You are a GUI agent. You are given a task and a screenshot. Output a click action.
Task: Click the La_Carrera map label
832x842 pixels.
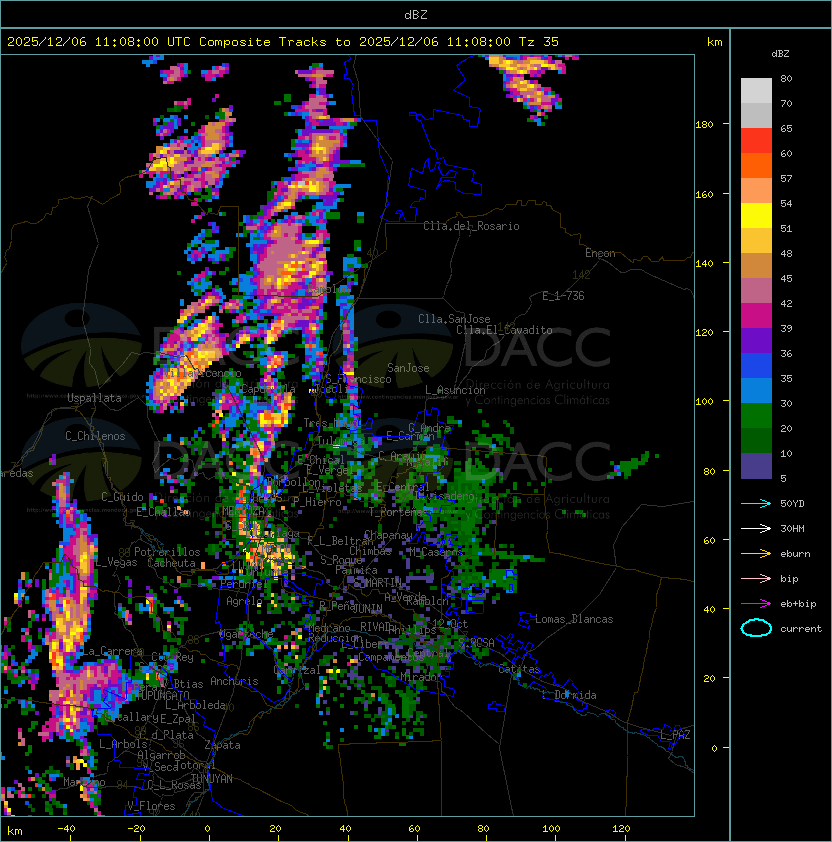[x=113, y=651]
